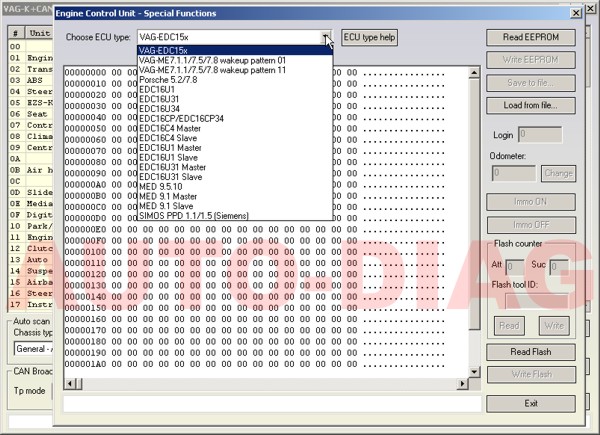Click hex row address 000000E0
The image size is (600, 435).
85,230
